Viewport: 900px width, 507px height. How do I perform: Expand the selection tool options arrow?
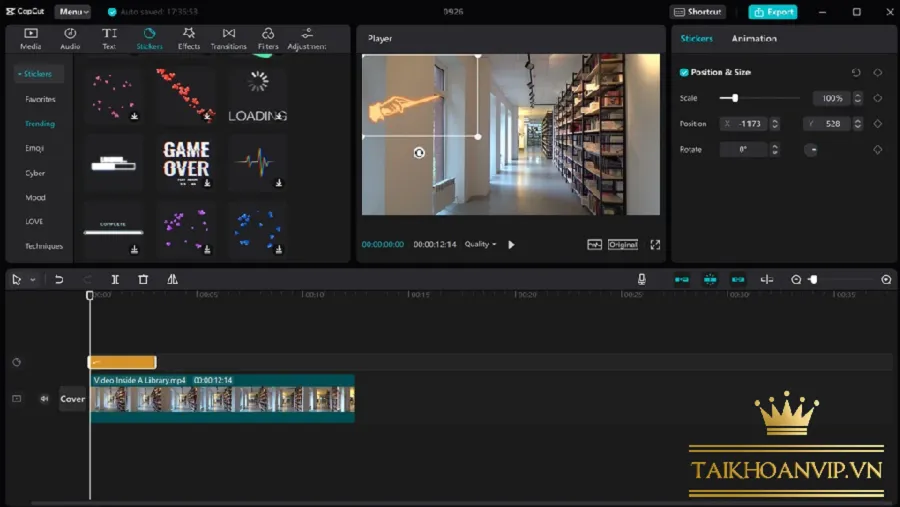pyautogui.click(x=33, y=280)
